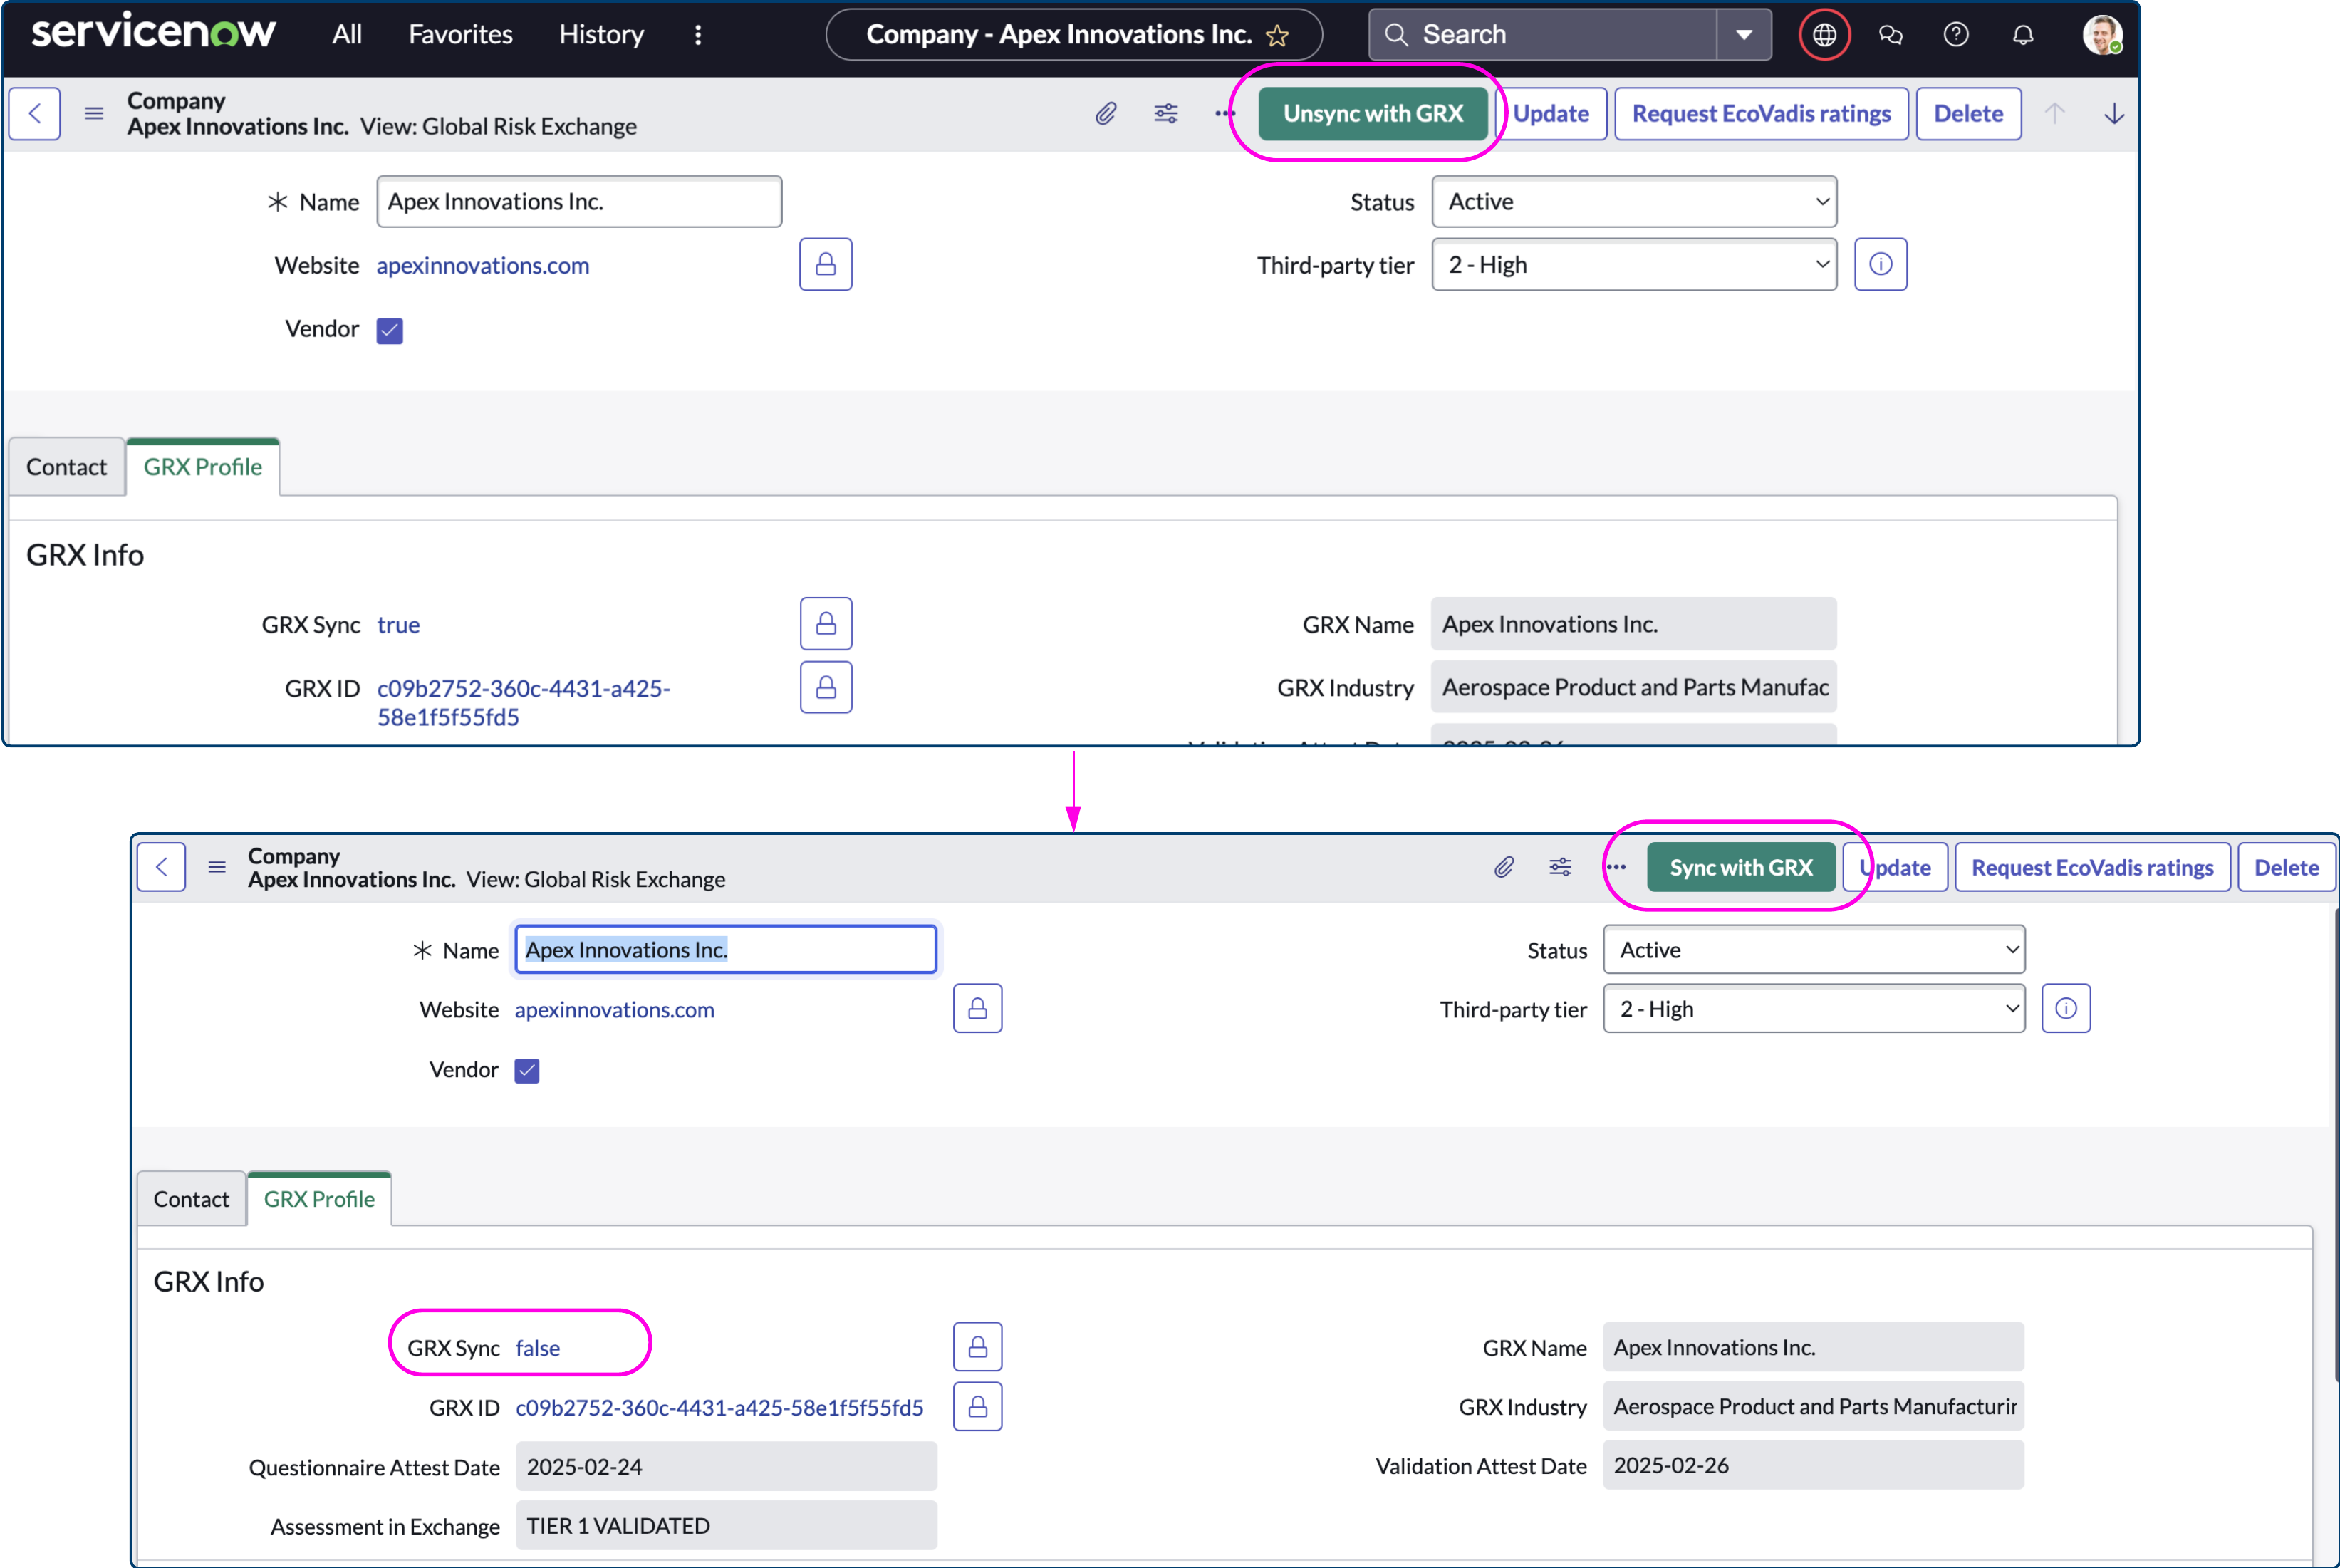Open the All menu
The height and width of the screenshot is (1568, 2340).
coord(347,34)
